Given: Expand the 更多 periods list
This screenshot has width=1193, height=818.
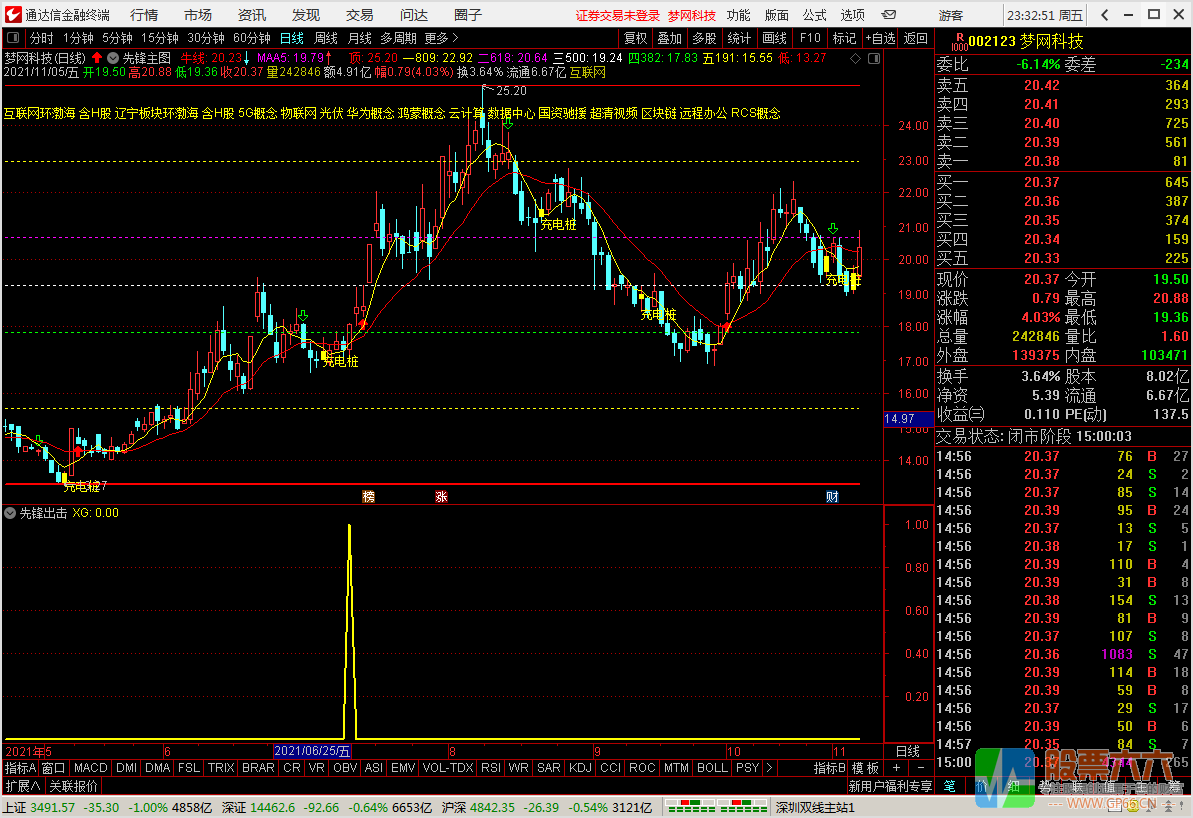Looking at the screenshot, I should (x=441, y=38).
